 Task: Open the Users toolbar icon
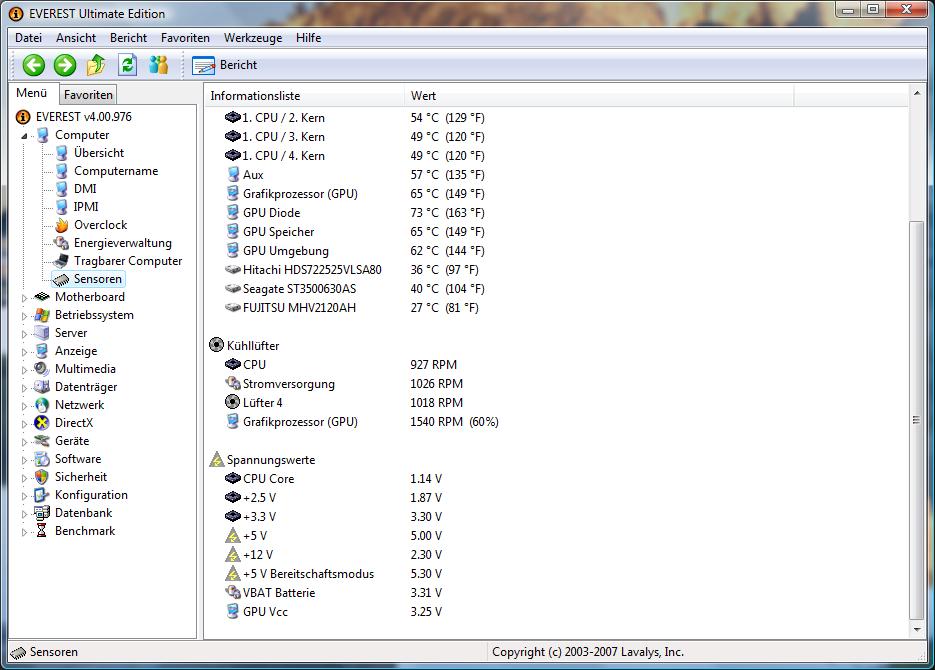[x=159, y=65]
